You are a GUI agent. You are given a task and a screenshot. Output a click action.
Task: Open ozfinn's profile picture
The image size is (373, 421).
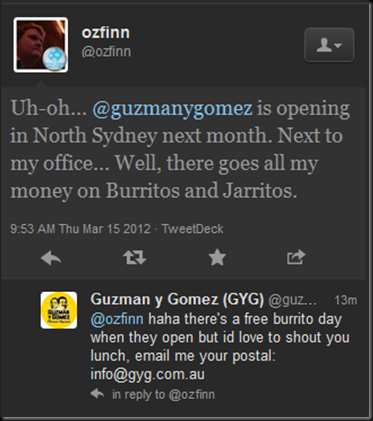pyautogui.click(x=41, y=45)
